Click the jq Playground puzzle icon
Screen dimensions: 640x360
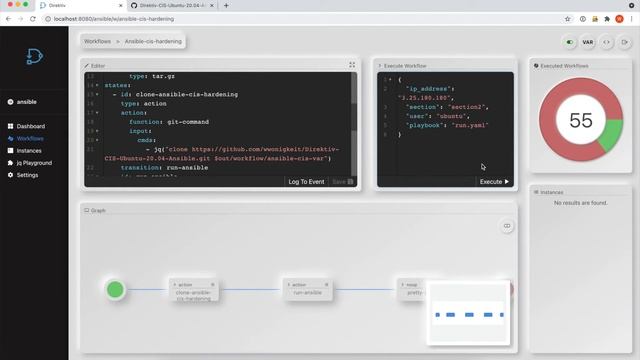click(x=11, y=163)
